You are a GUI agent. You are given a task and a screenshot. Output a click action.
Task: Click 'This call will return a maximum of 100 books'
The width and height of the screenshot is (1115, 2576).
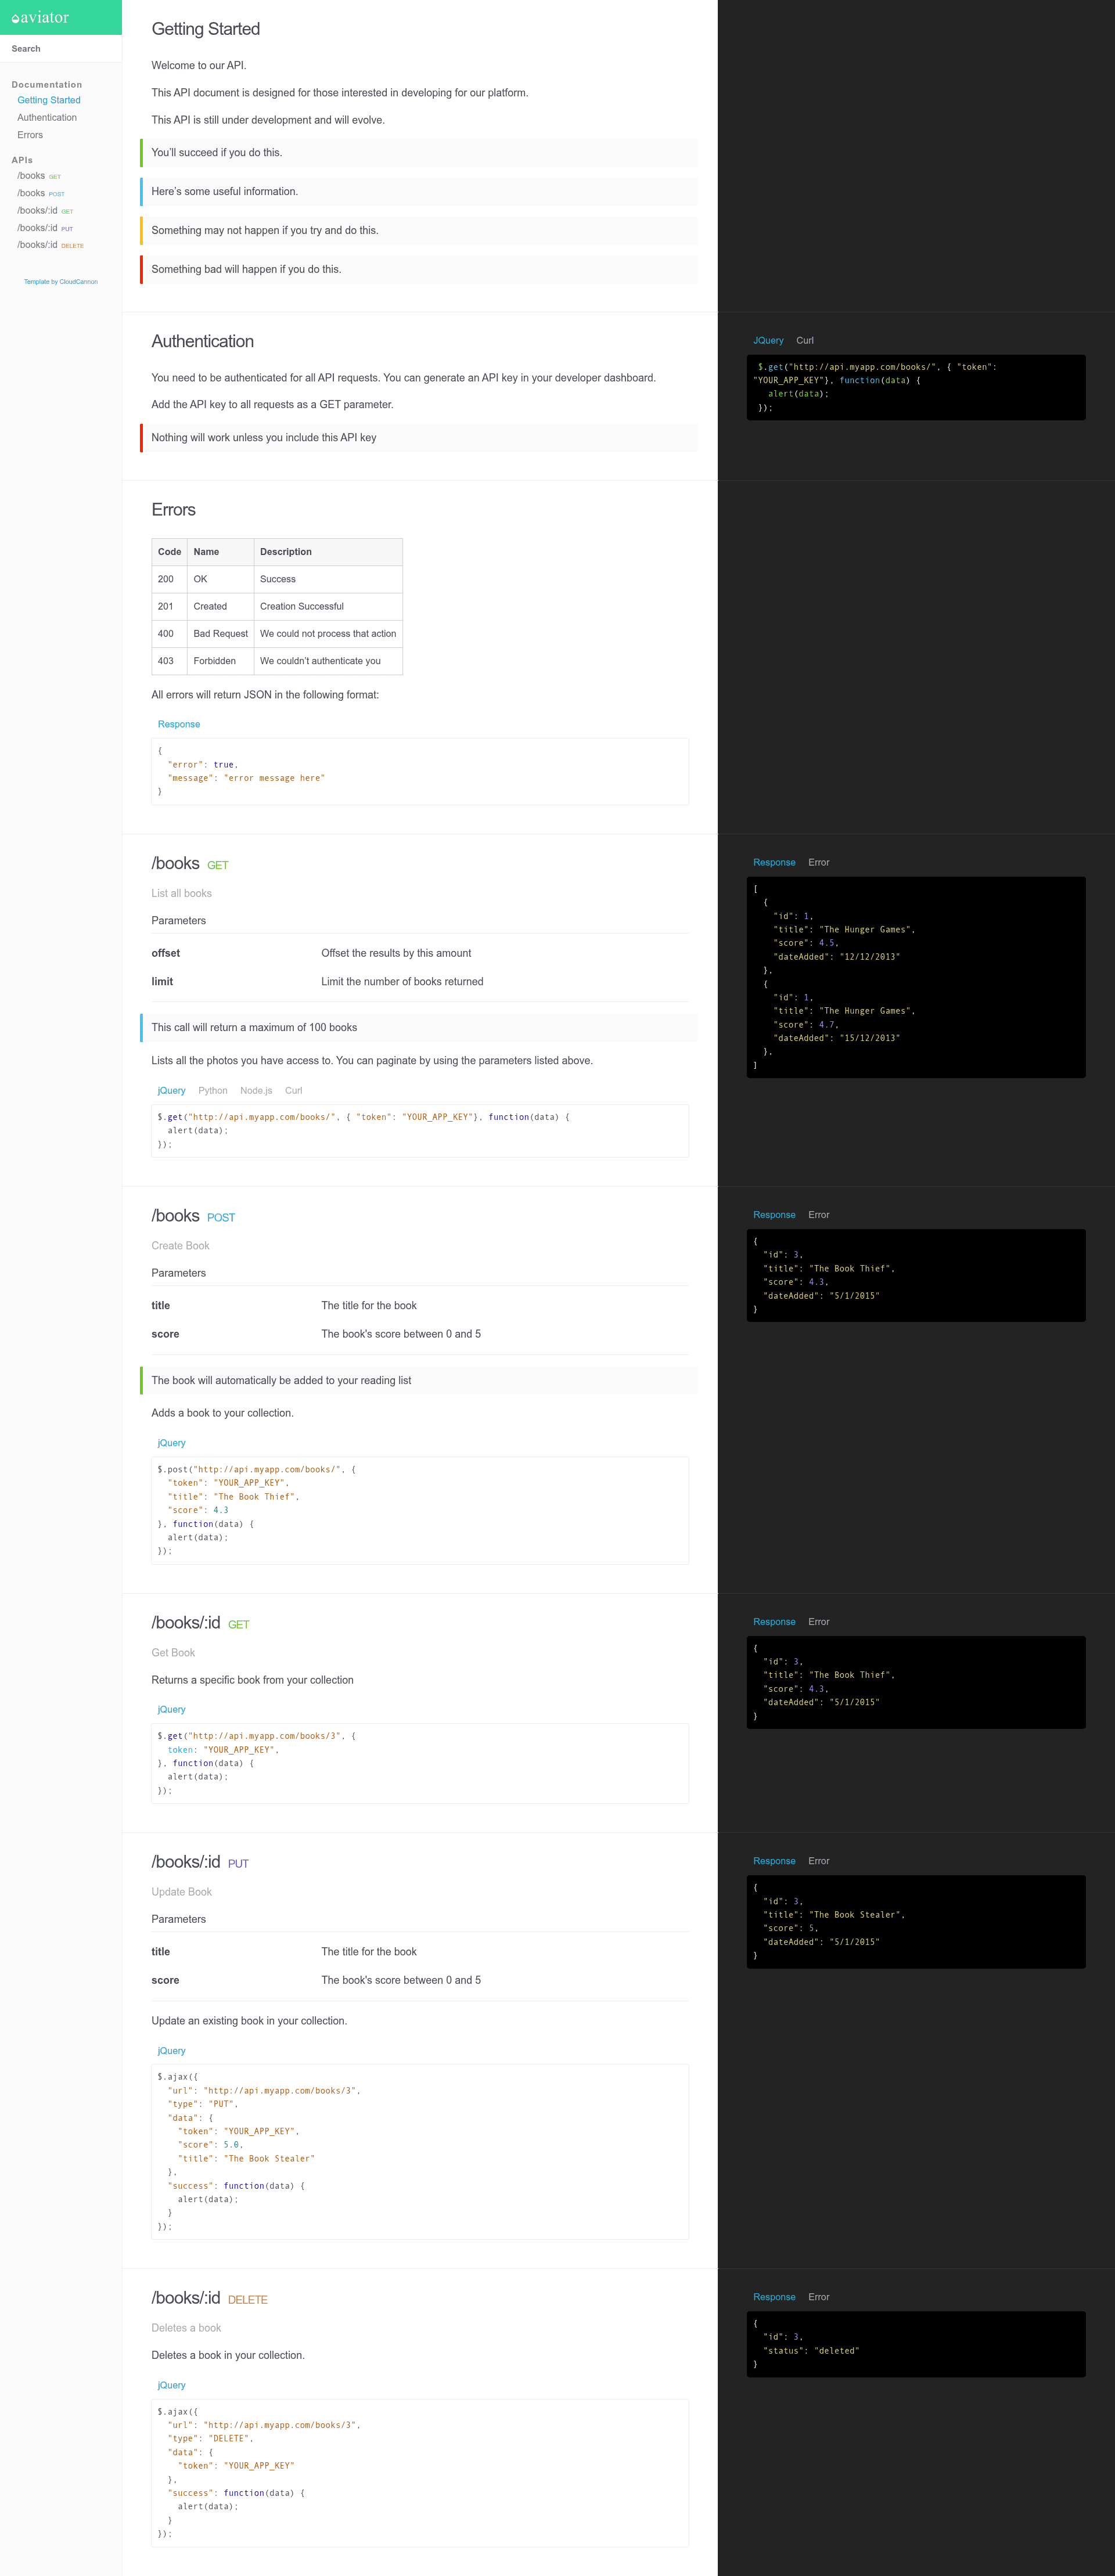(x=419, y=1028)
